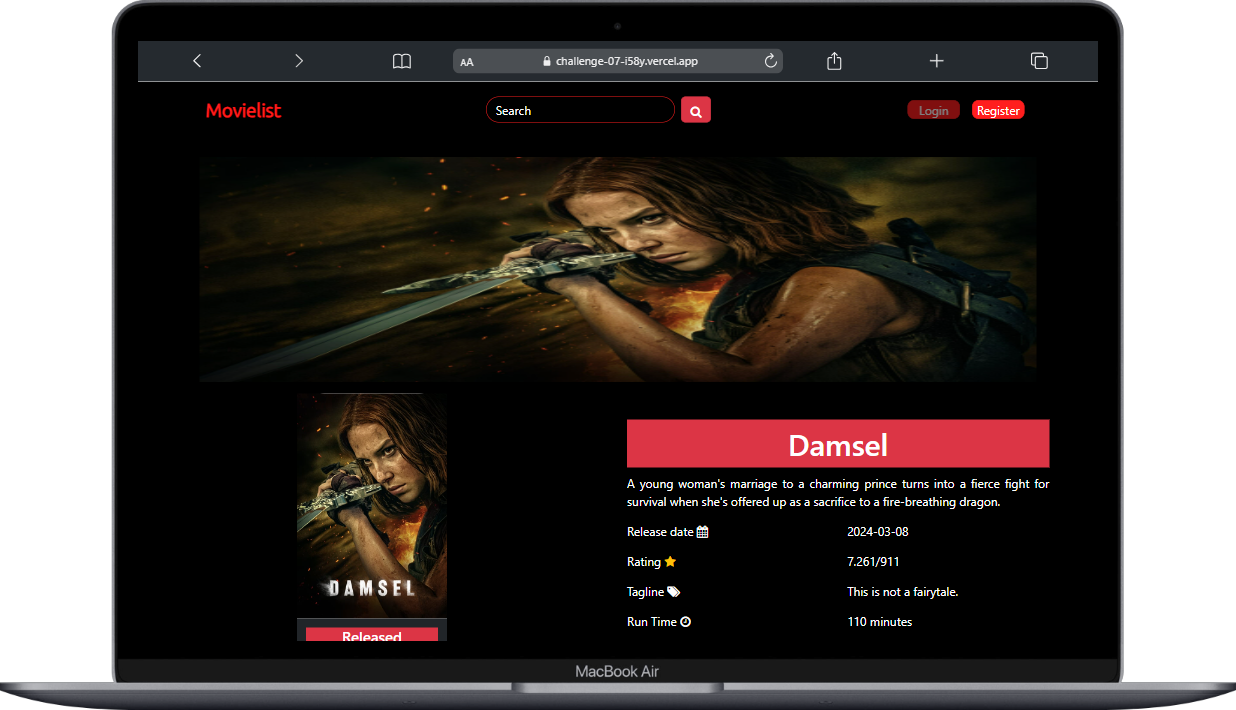Go forward using the browser forward arrow
This screenshot has width=1236, height=710.
pyautogui.click(x=299, y=61)
